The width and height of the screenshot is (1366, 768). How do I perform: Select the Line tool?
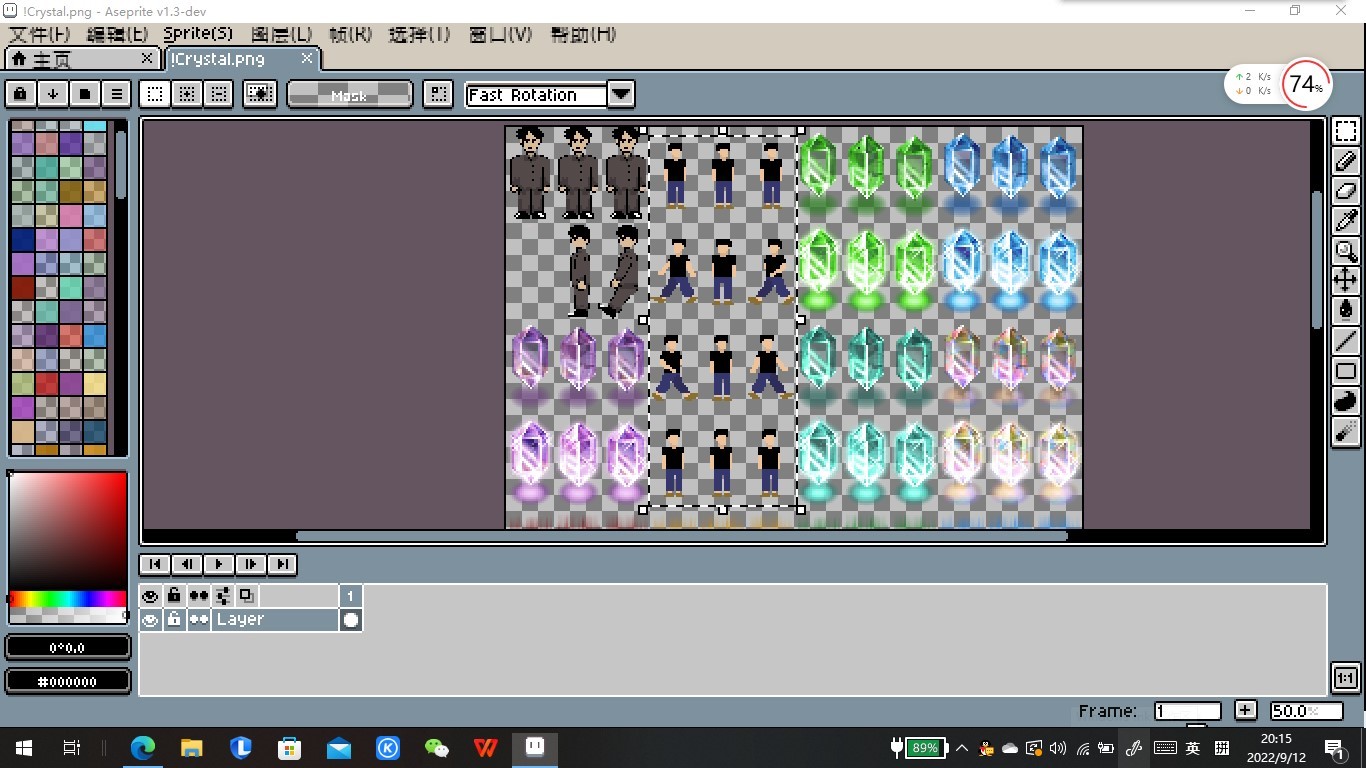pyautogui.click(x=1345, y=341)
